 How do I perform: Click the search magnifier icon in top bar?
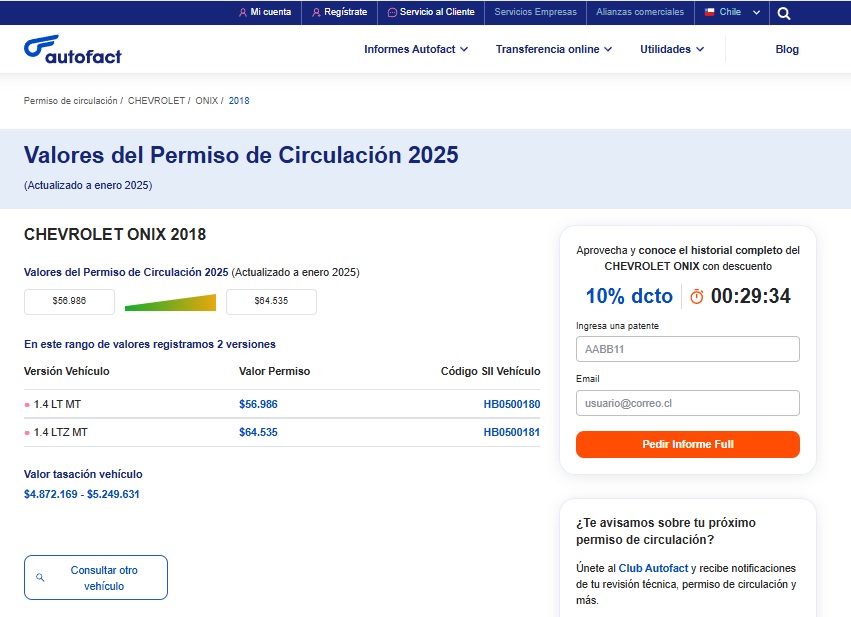pos(784,13)
